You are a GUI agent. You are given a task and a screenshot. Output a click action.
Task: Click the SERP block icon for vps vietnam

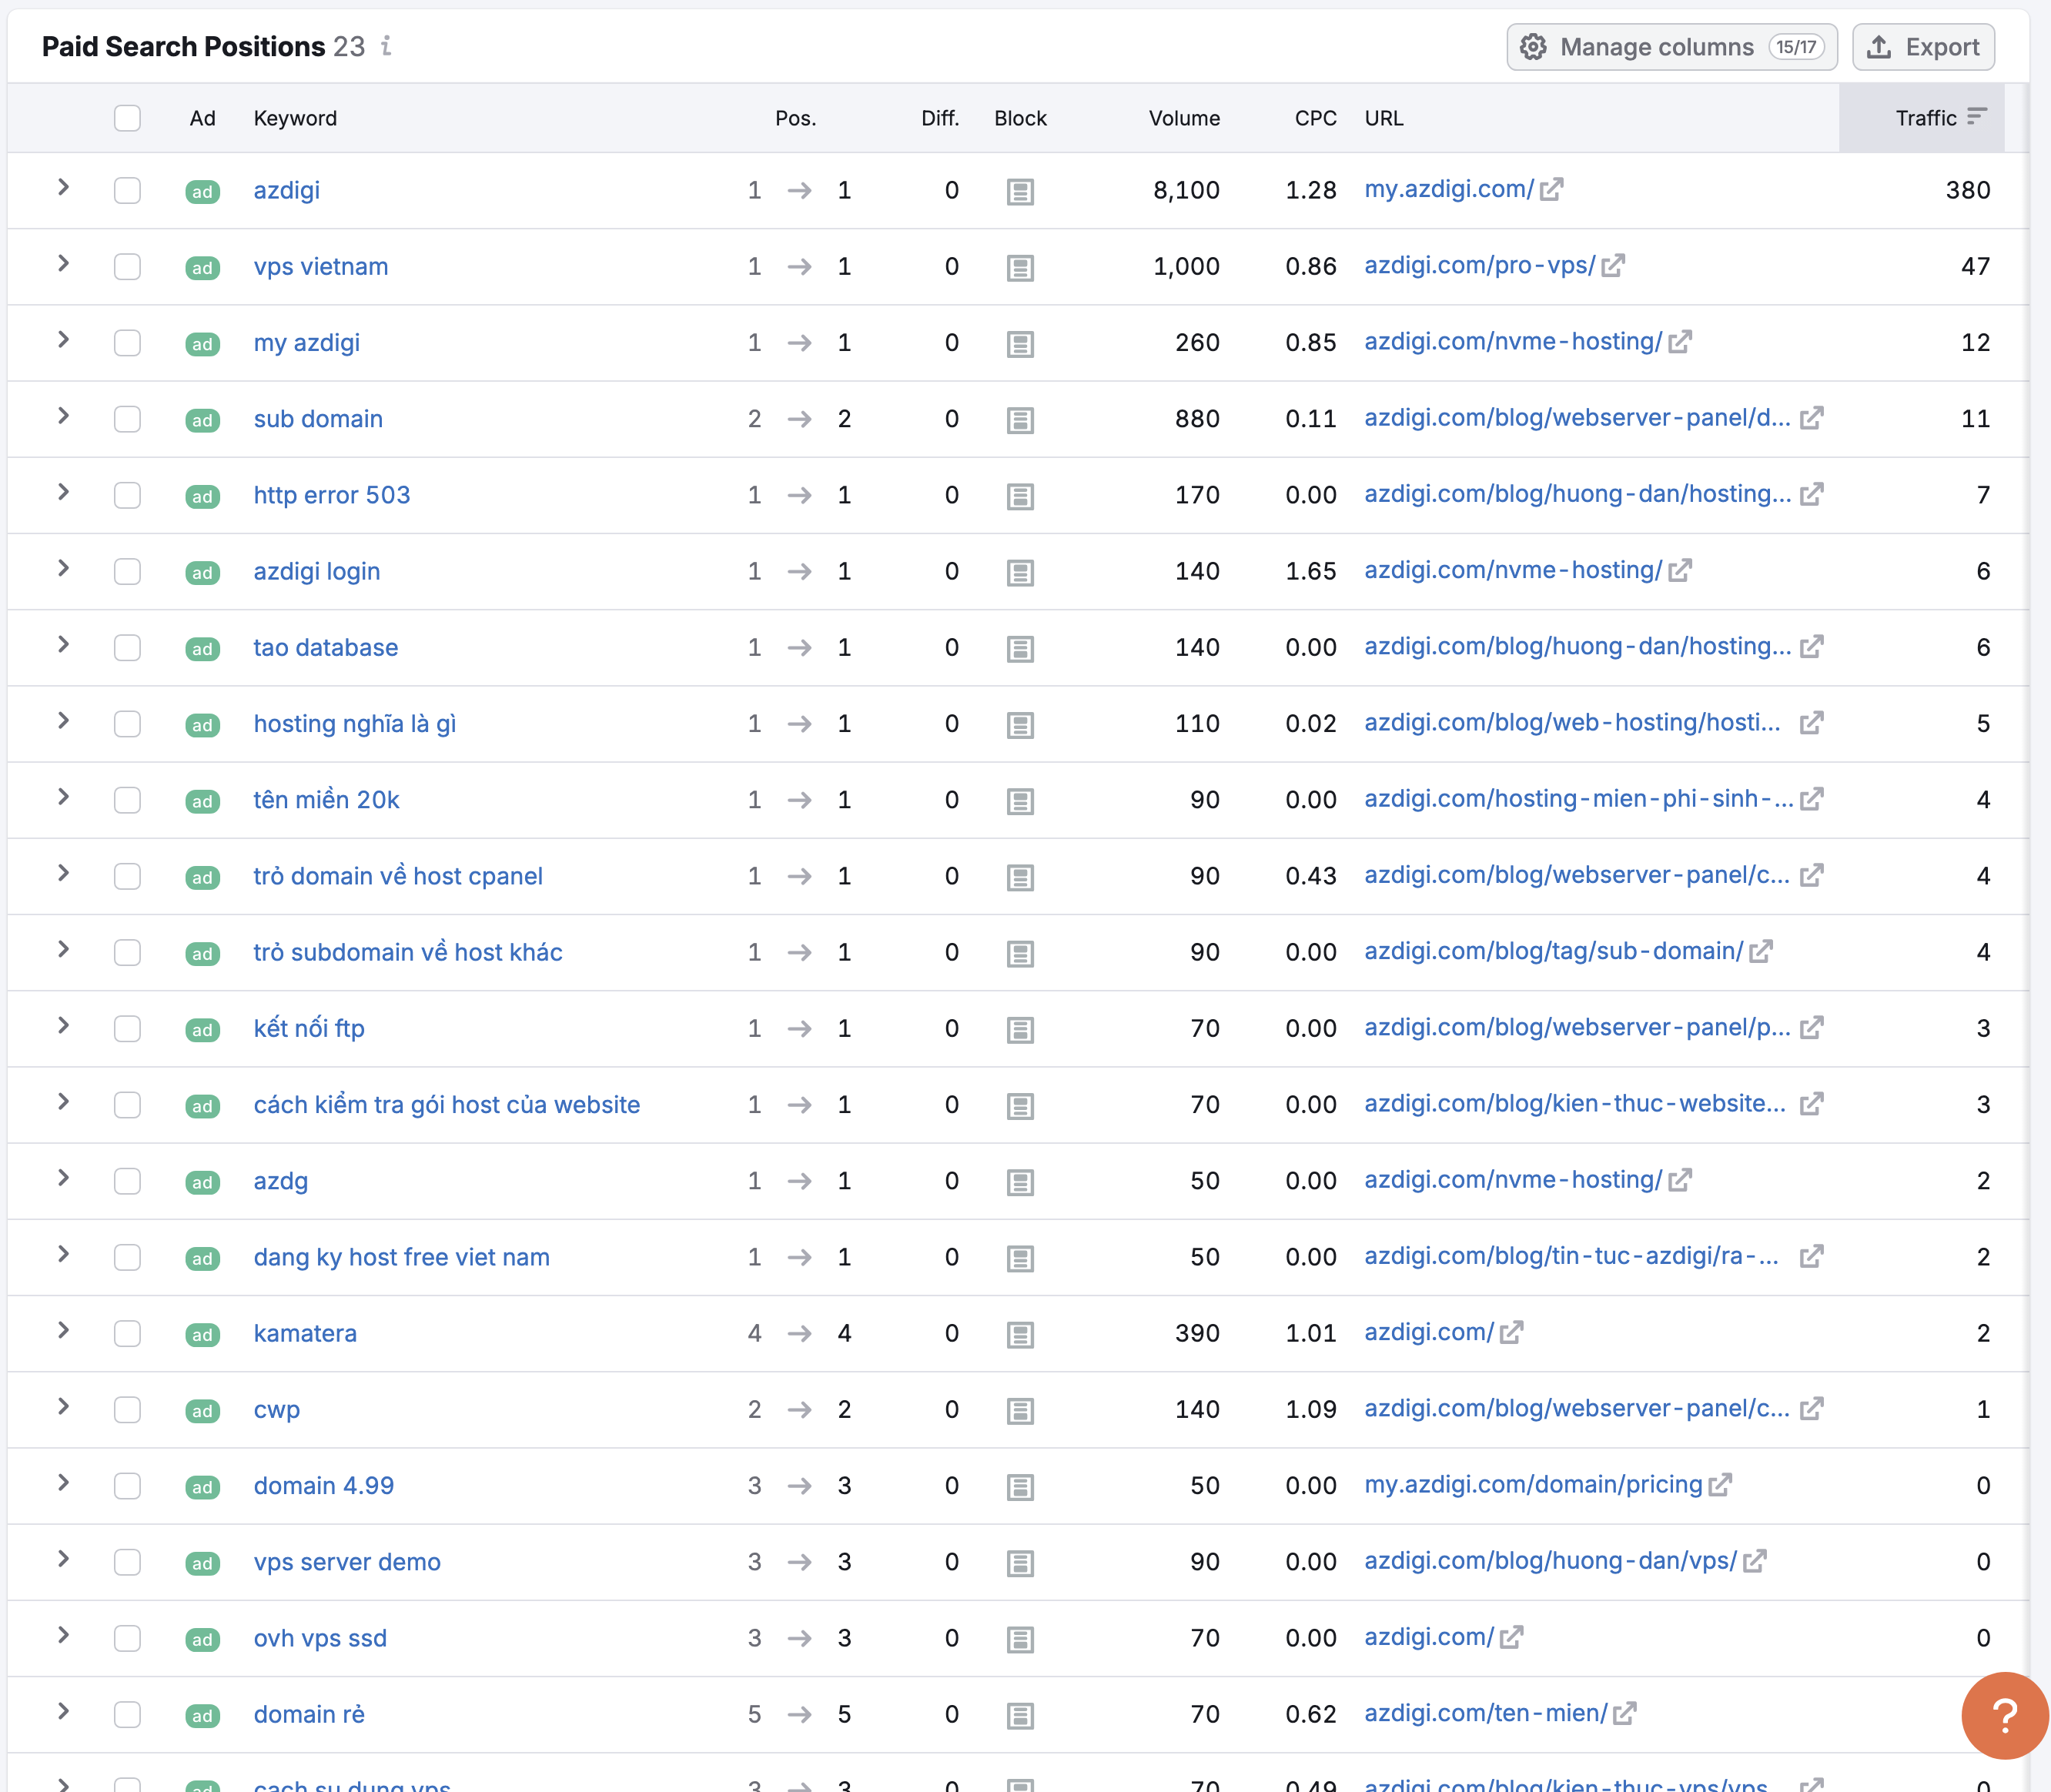(1020, 267)
